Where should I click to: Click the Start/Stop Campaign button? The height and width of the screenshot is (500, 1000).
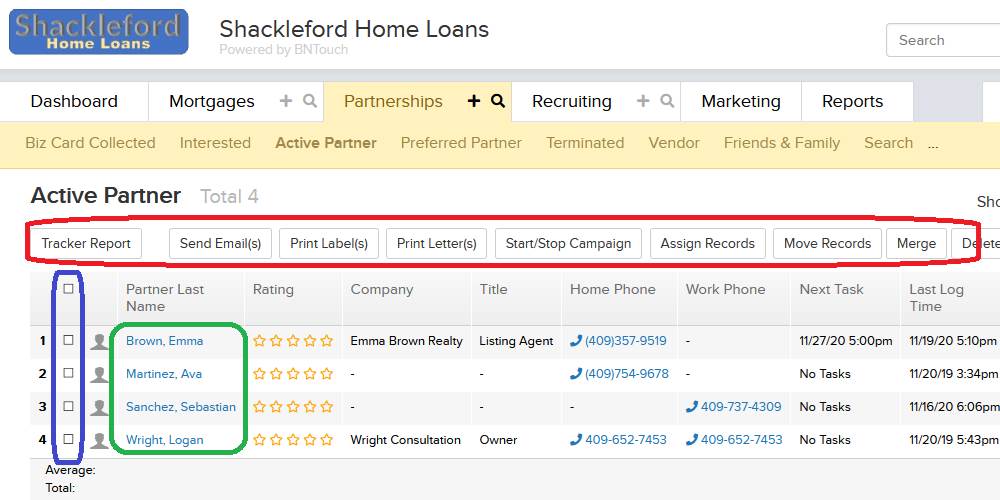(568, 244)
